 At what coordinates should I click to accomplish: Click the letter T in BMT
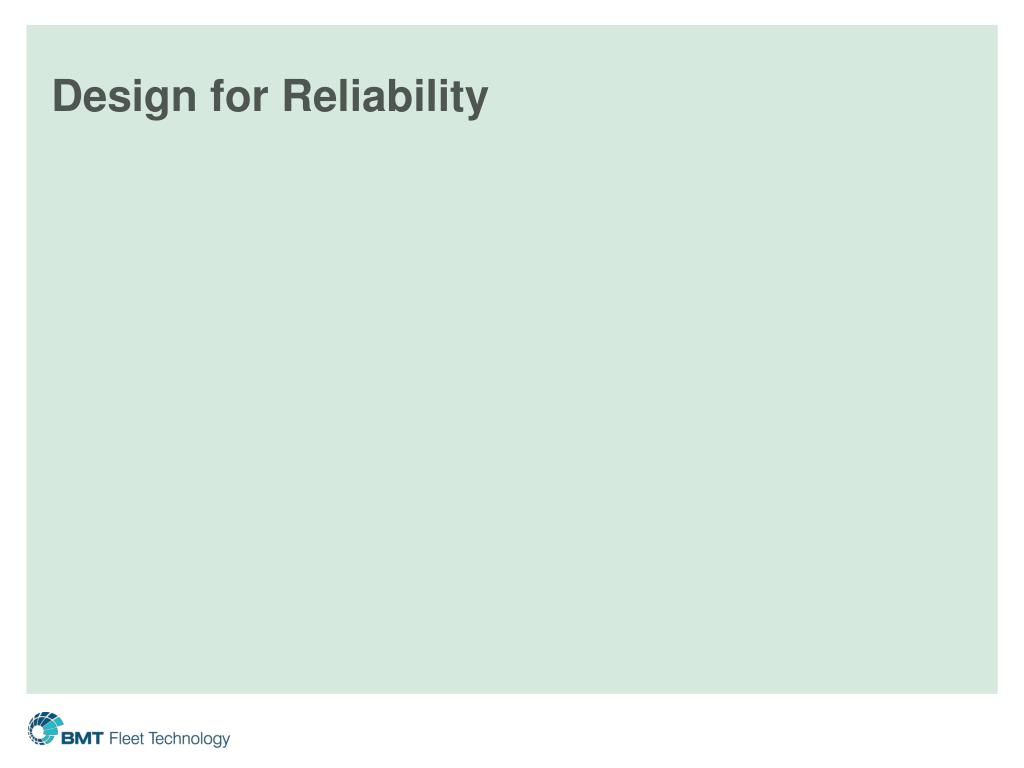click(97, 739)
